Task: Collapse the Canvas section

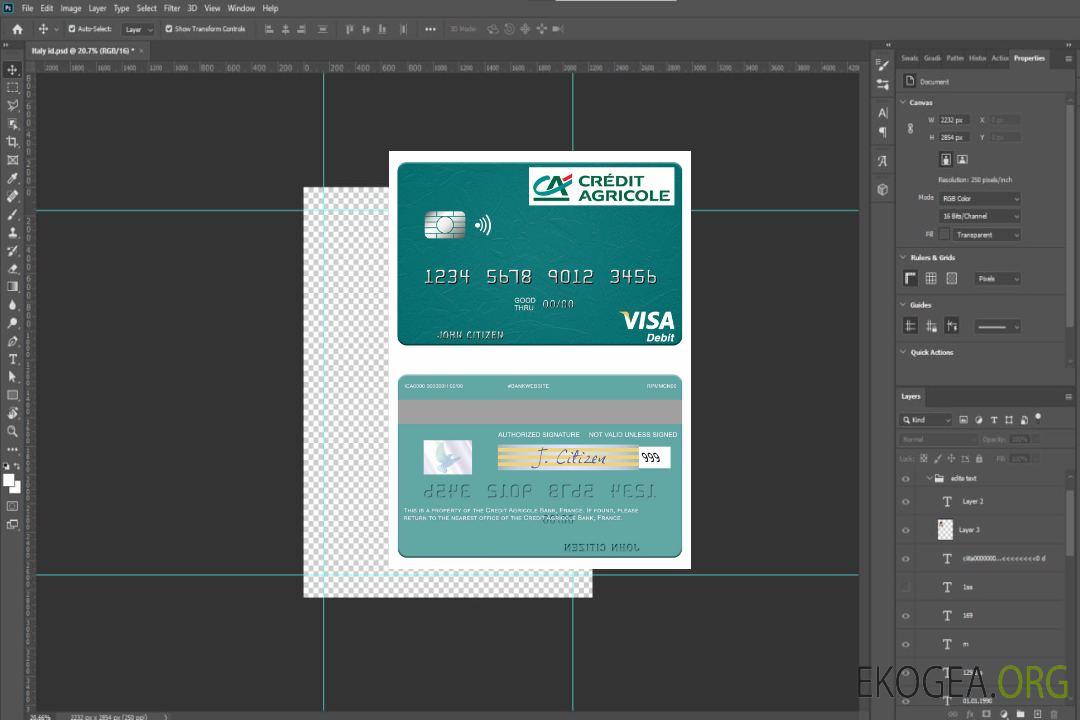Action: [903, 102]
